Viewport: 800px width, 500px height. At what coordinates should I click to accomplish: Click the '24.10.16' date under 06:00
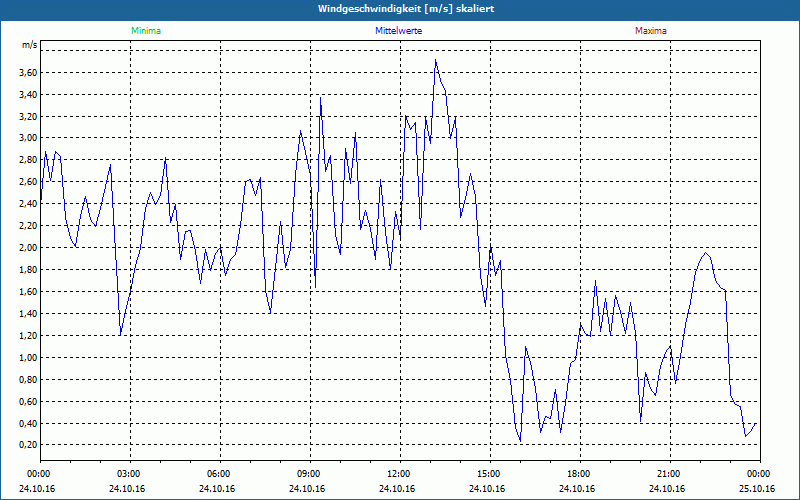[217, 488]
